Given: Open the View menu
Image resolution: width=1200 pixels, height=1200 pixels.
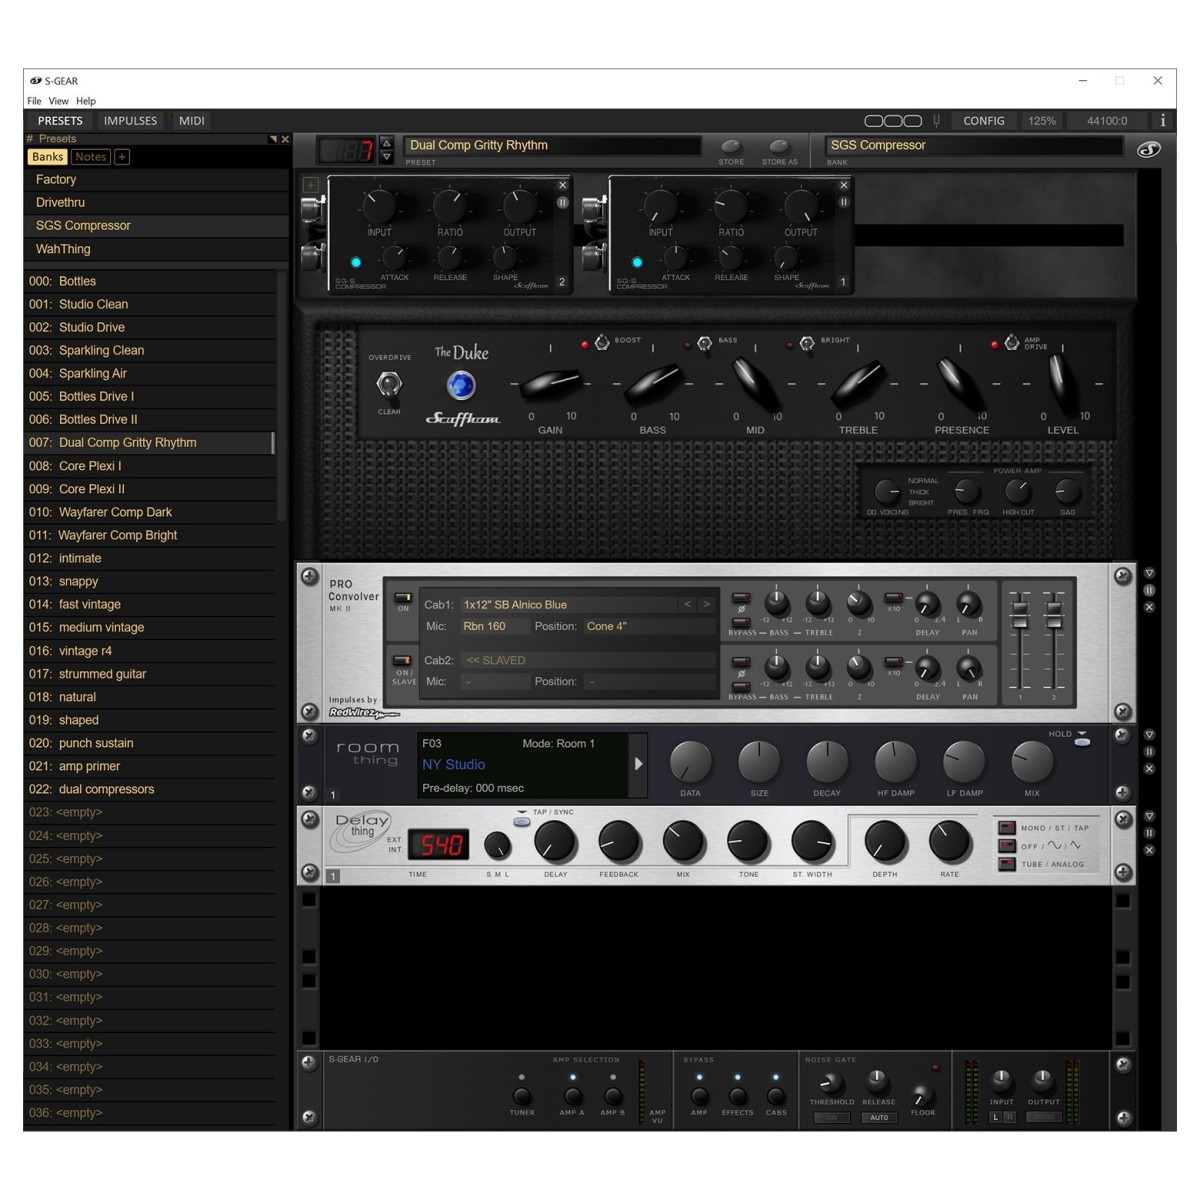Looking at the screenshot, I should 58,101.
